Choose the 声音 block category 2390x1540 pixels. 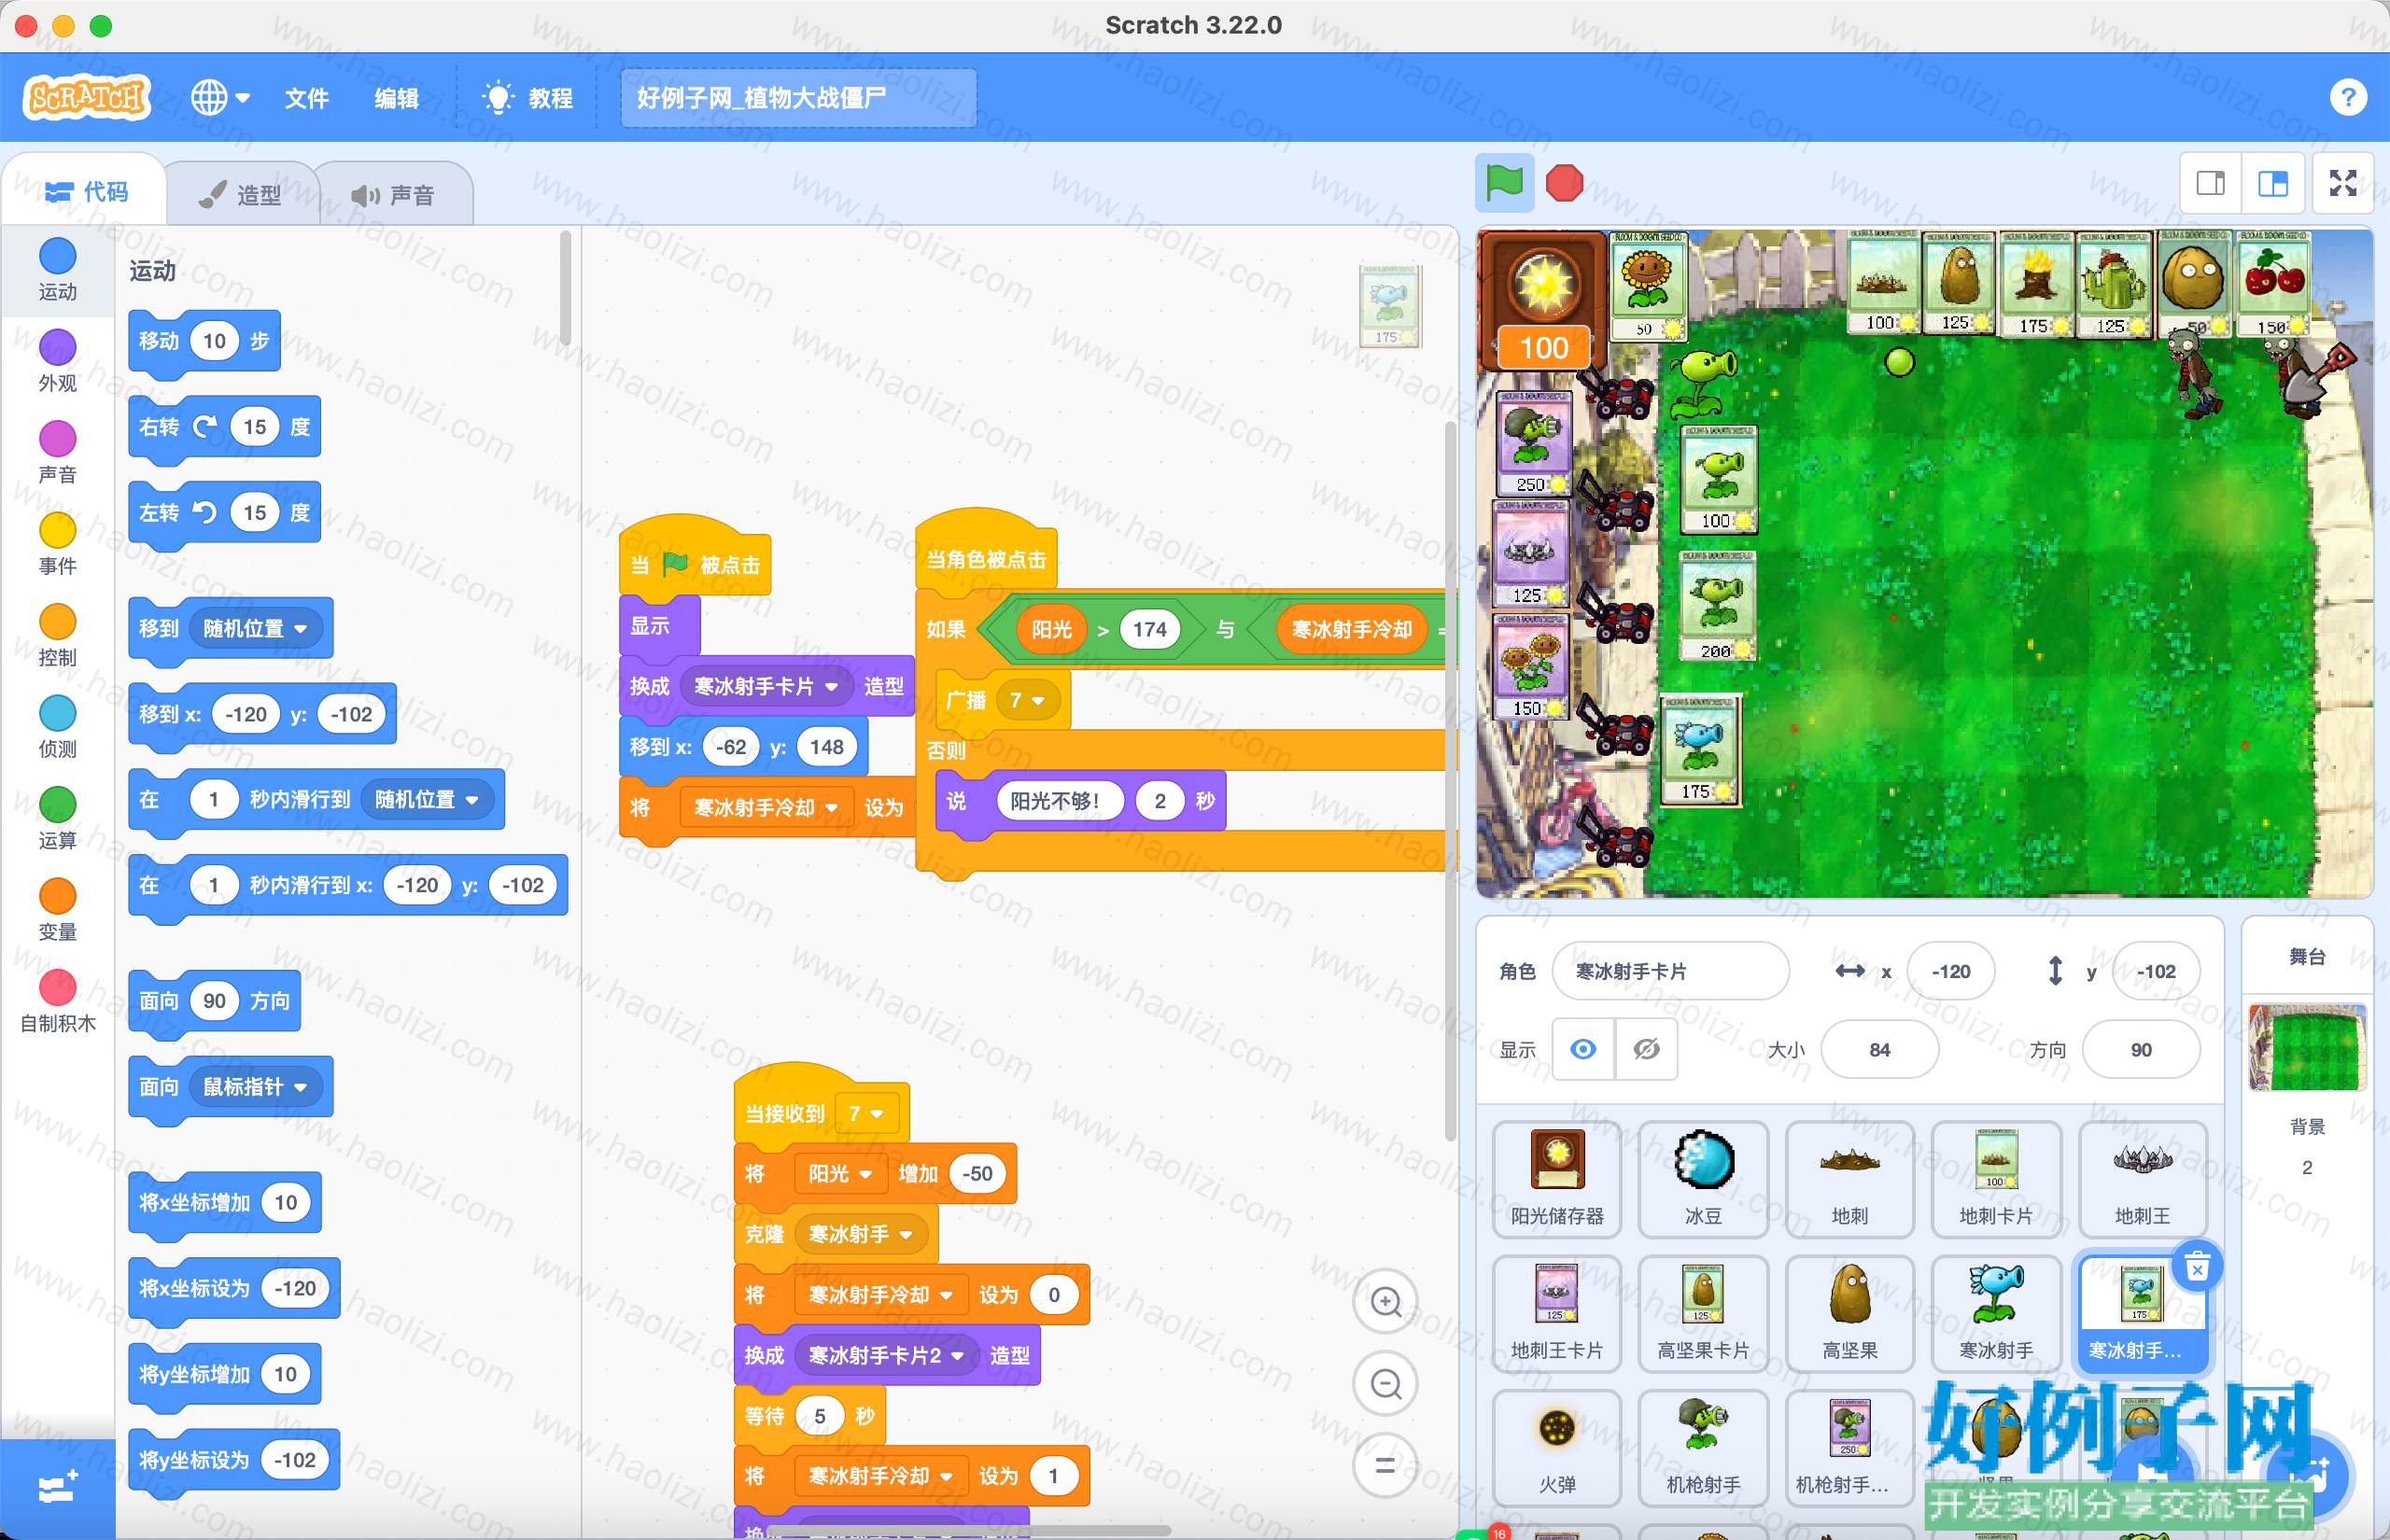point(57,452)
